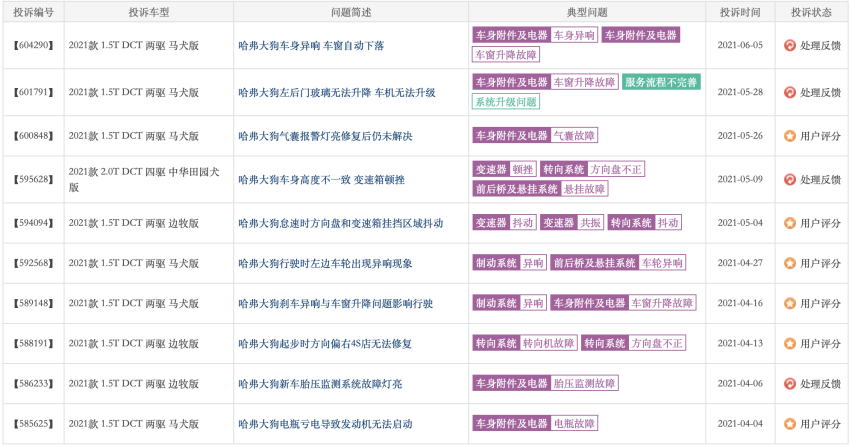
Task: Open complaint 哈弗大狗怠速时方向盘和变速箱挂挡区域抖动
Action: pos(341,223)
